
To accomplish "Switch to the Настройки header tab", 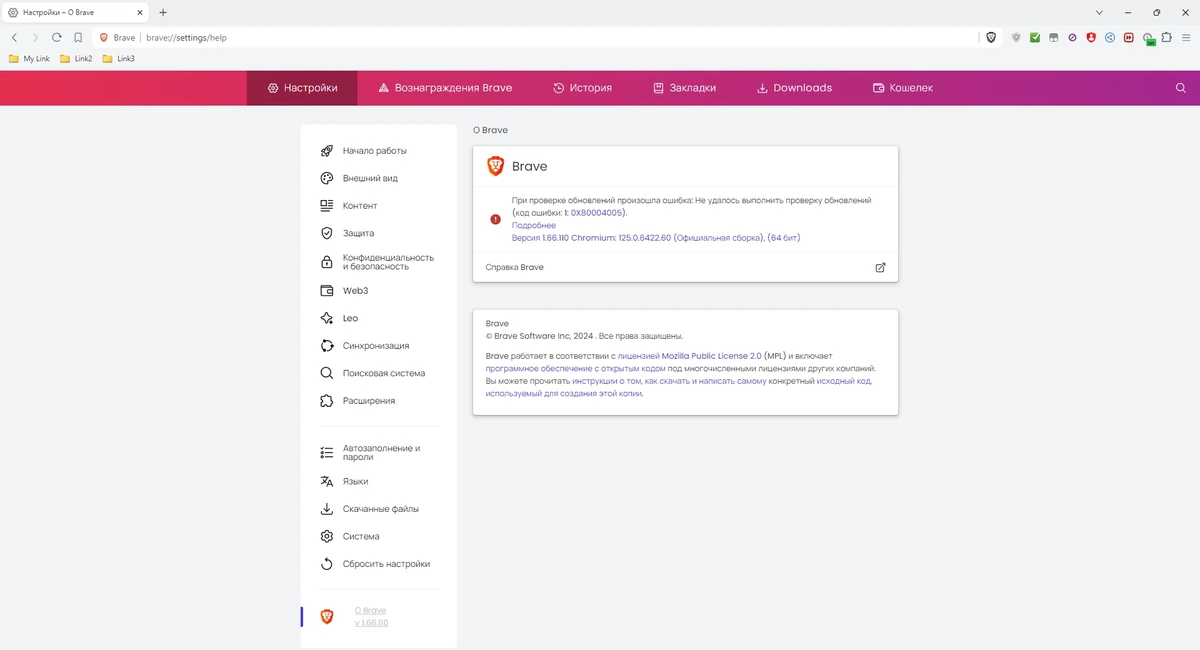I will (x=302, y=88).
